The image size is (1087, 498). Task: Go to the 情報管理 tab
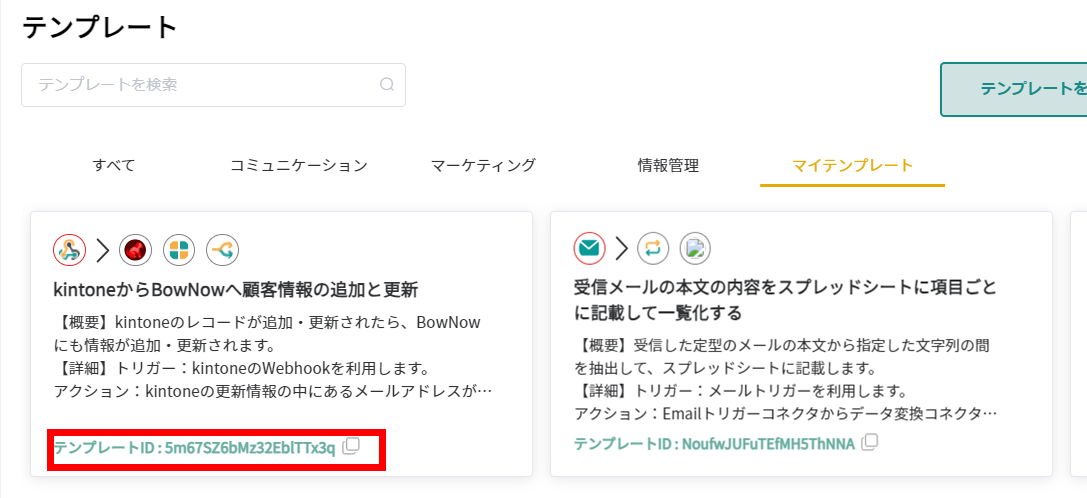[668, 165]
